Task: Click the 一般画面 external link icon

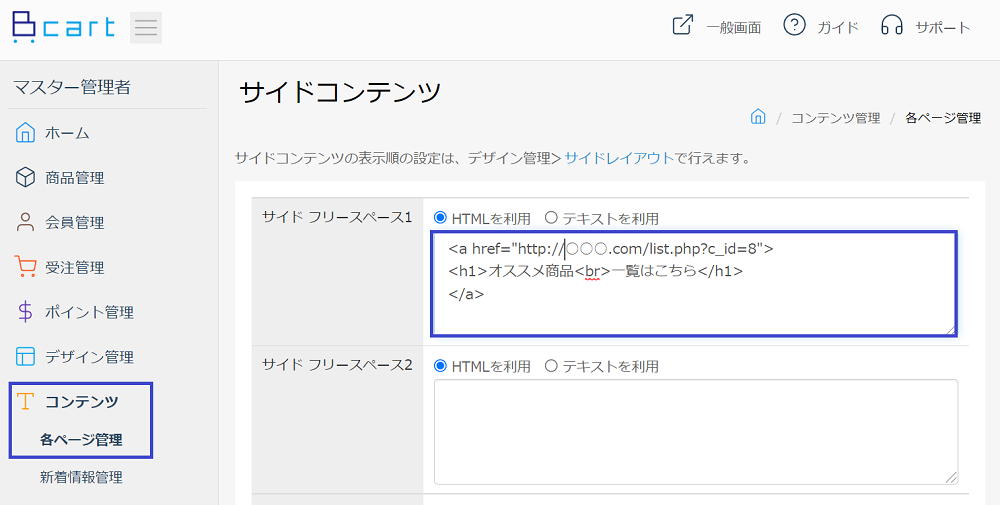Action: coord(682,26)
